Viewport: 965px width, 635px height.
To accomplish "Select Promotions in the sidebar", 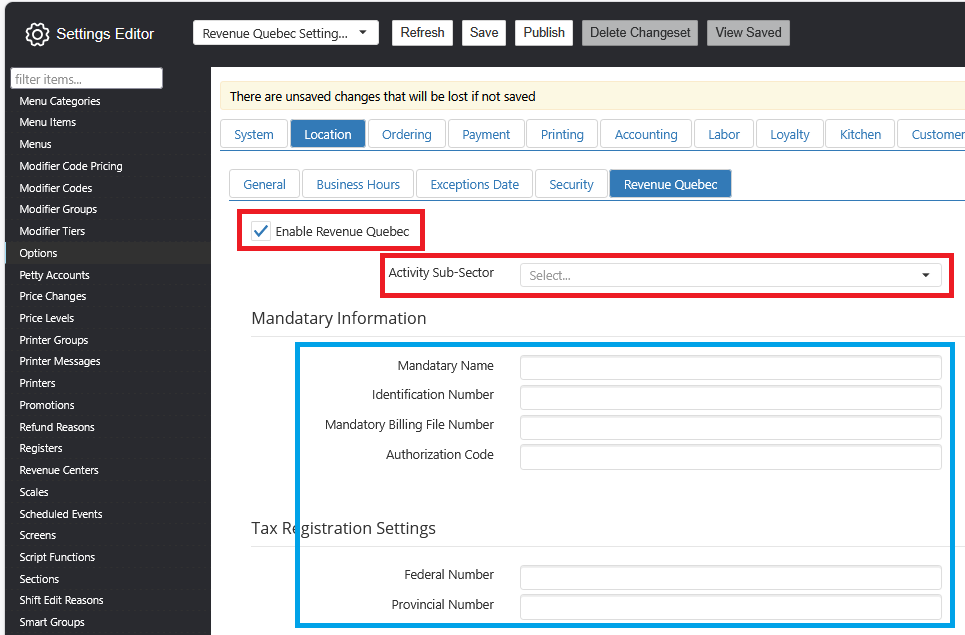I will pos(47,405).
